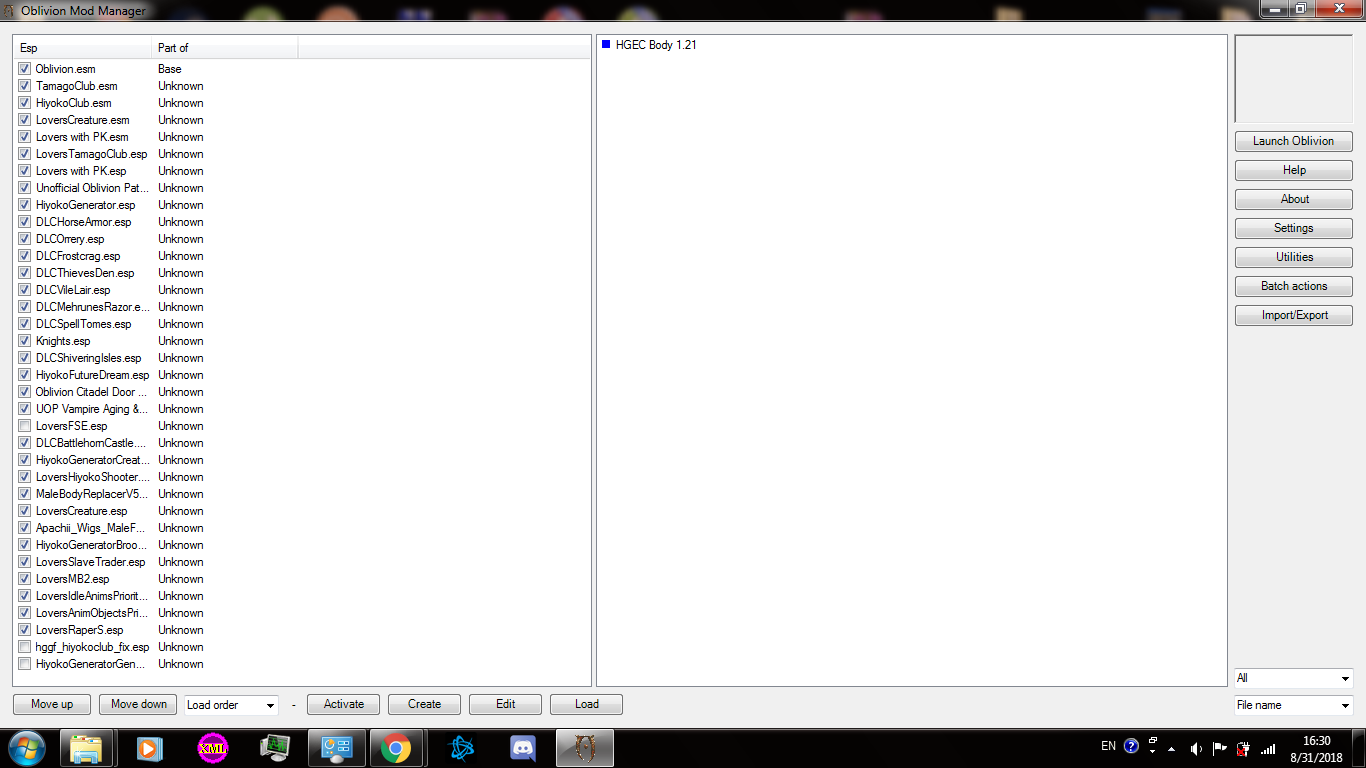Click the Load button
The width and height of the screenshot is (1366, 768).
(587, 704)
